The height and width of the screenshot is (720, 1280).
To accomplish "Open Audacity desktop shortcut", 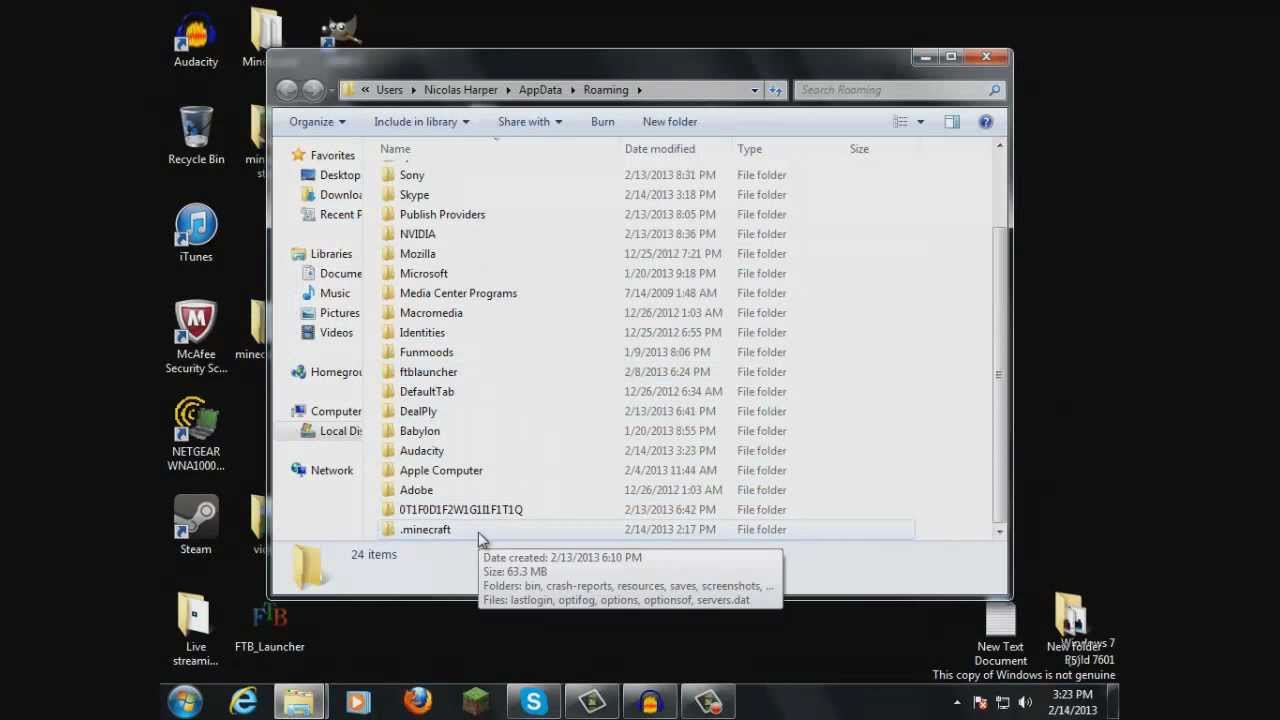I will click(196, 40).
